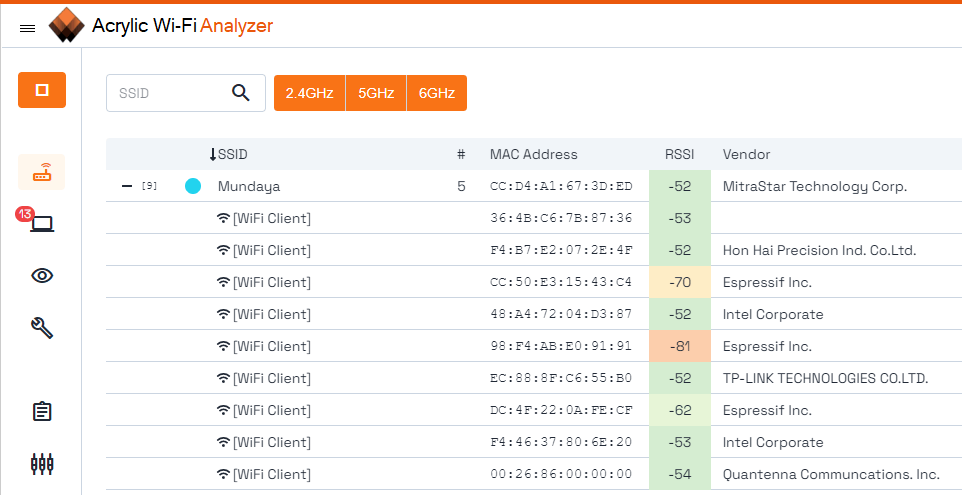Click vendor Hon Hai Precision Ind. Co.Ltd.
Image resolution: width=962 pixels, height=495 pixels.
pyautogui.click(x=819, y=250)
